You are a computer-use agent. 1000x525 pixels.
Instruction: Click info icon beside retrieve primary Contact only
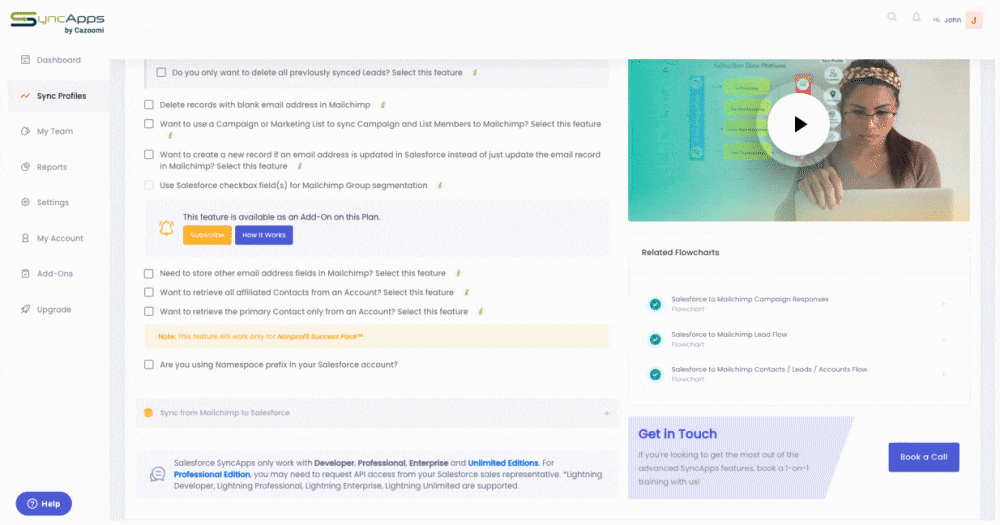pyautogui.click(x=481, y=311)
